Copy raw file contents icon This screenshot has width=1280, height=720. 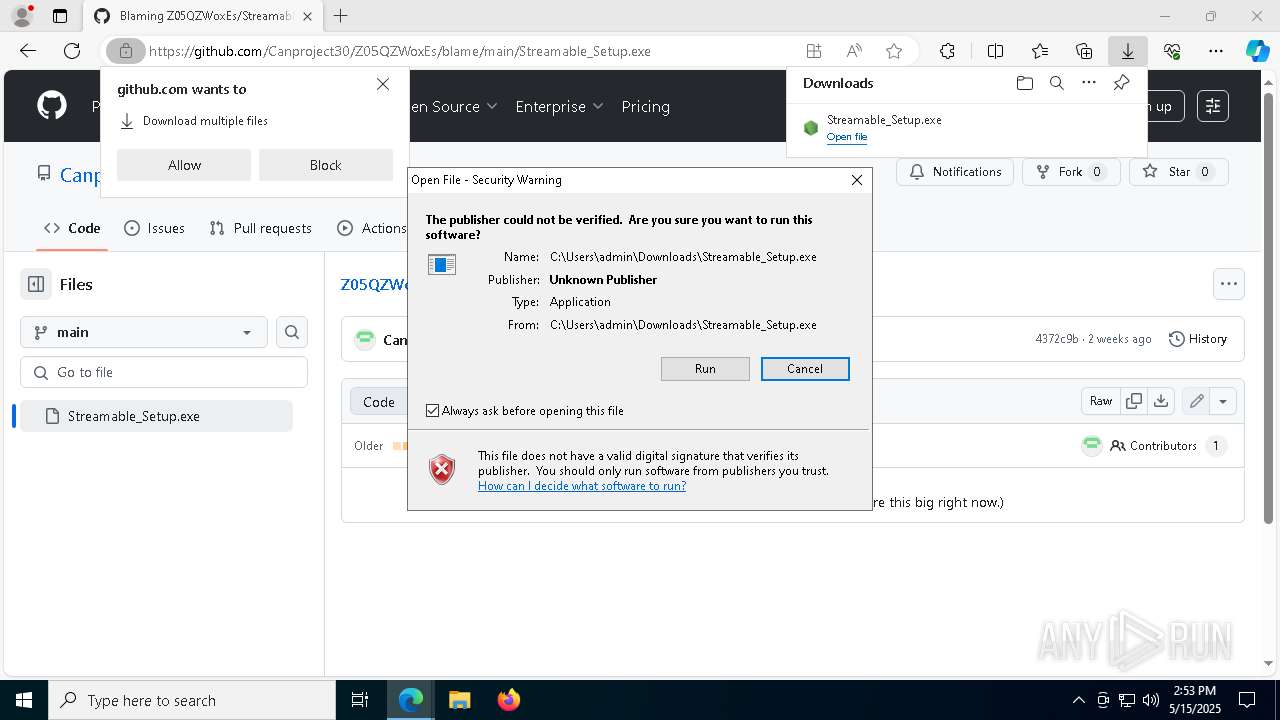(1134, 401)
